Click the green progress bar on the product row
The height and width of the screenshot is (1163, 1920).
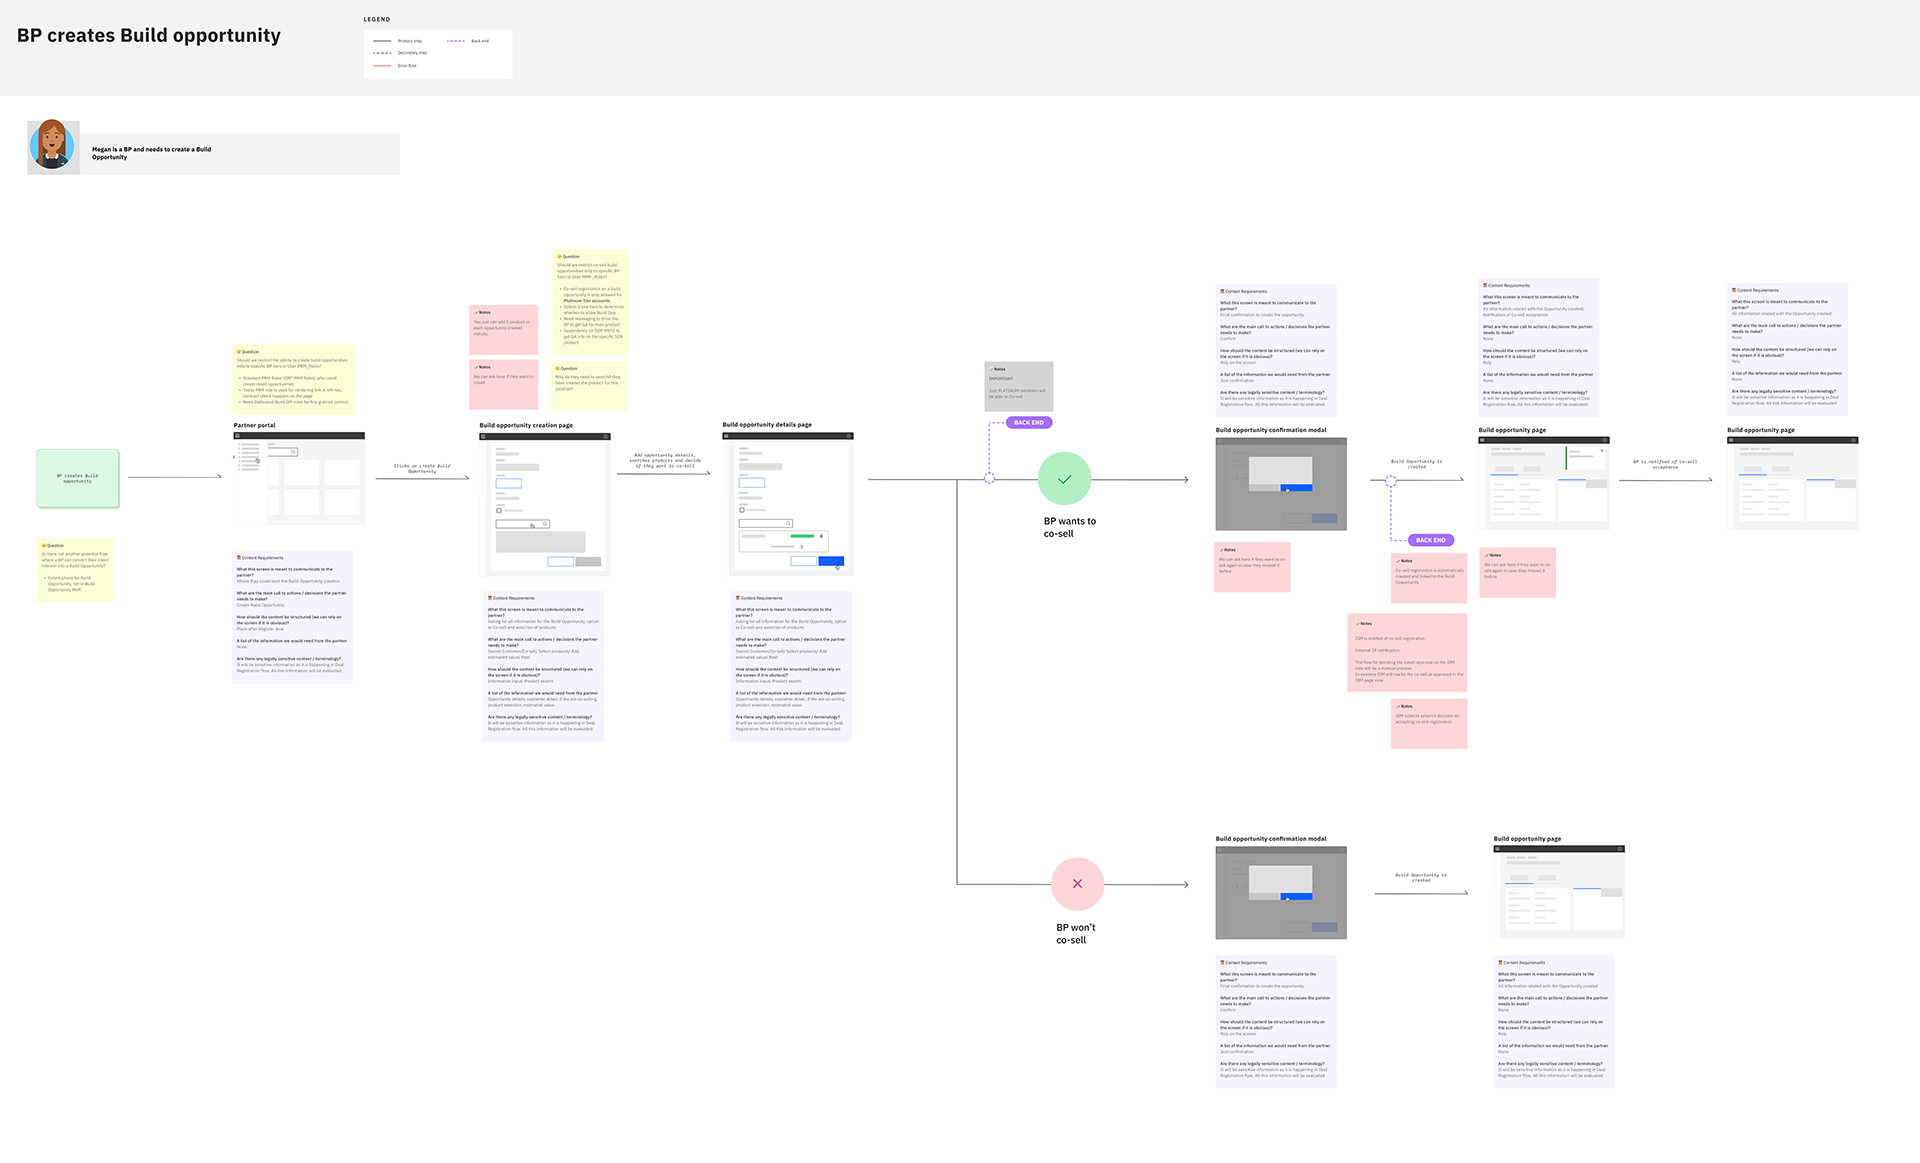tap(803, 536)
